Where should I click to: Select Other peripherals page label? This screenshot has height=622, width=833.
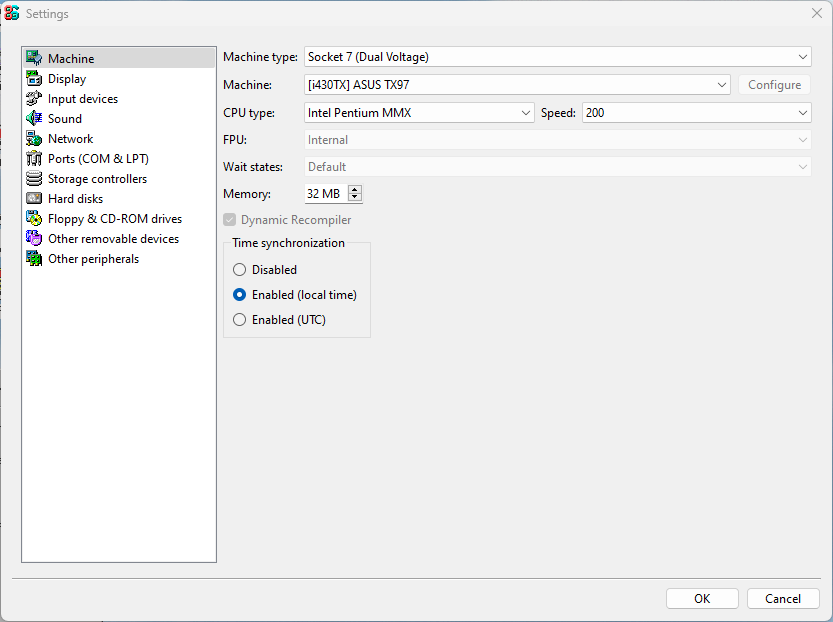(94, 259)
